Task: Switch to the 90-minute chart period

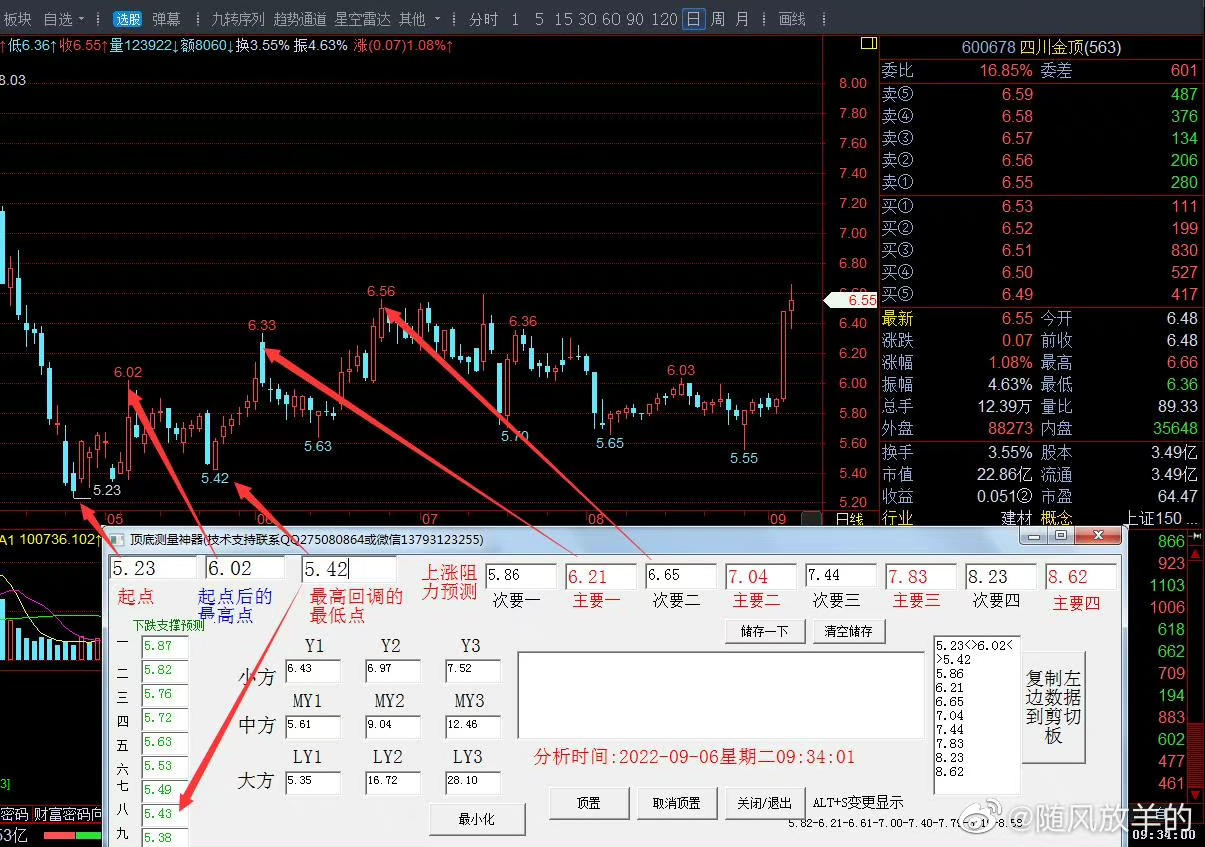Action: (x=634, y=19)
